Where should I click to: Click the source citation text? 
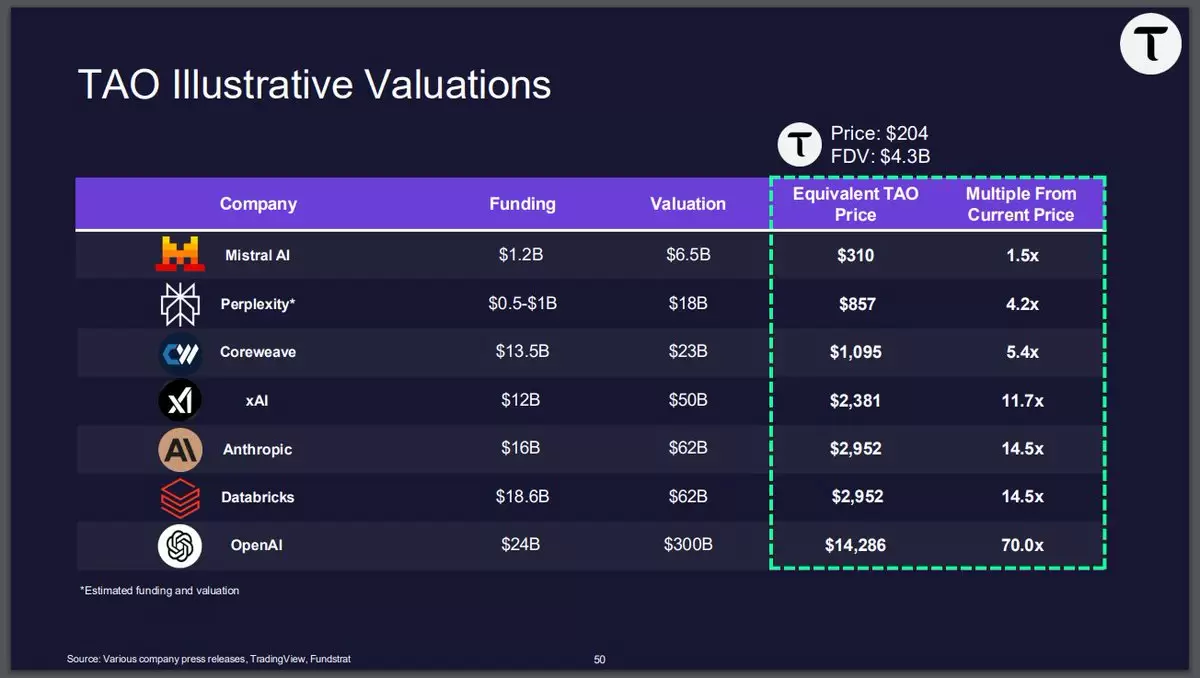tap(209, 659)
